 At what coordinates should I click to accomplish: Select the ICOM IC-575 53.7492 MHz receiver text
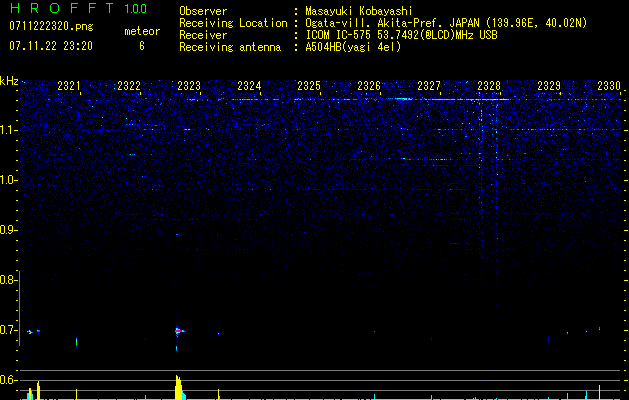click(401, 35)
